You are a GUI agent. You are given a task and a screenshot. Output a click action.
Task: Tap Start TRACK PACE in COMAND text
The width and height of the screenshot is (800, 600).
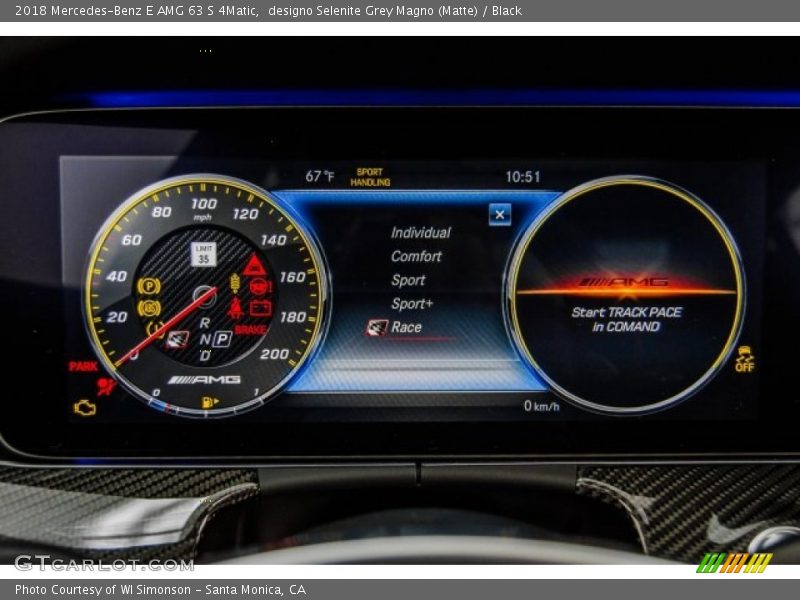[626, 319]
